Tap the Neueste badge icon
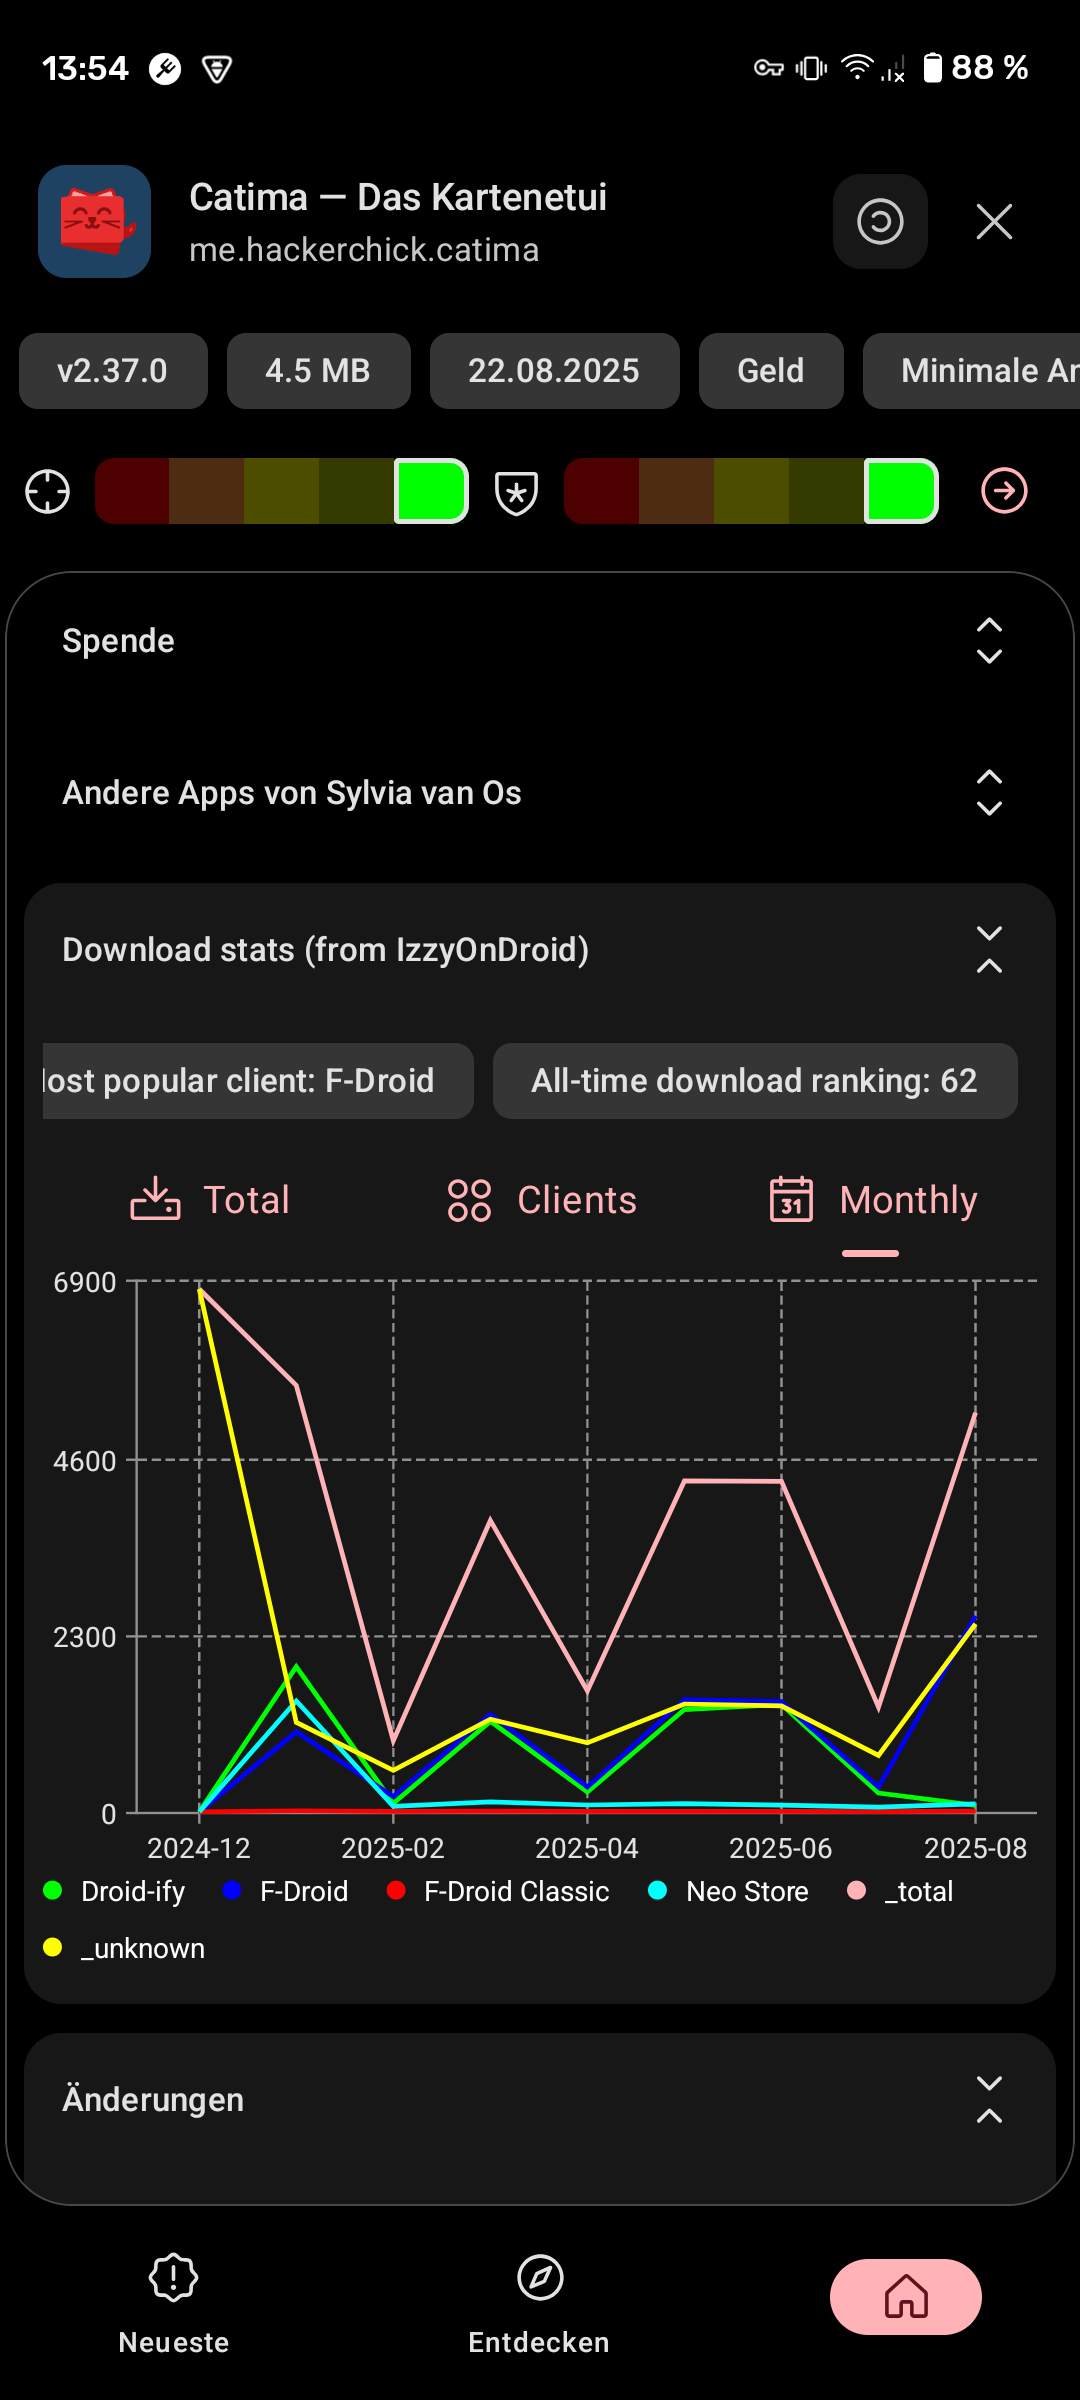1080x2400 pixels. click(173, 2278)
